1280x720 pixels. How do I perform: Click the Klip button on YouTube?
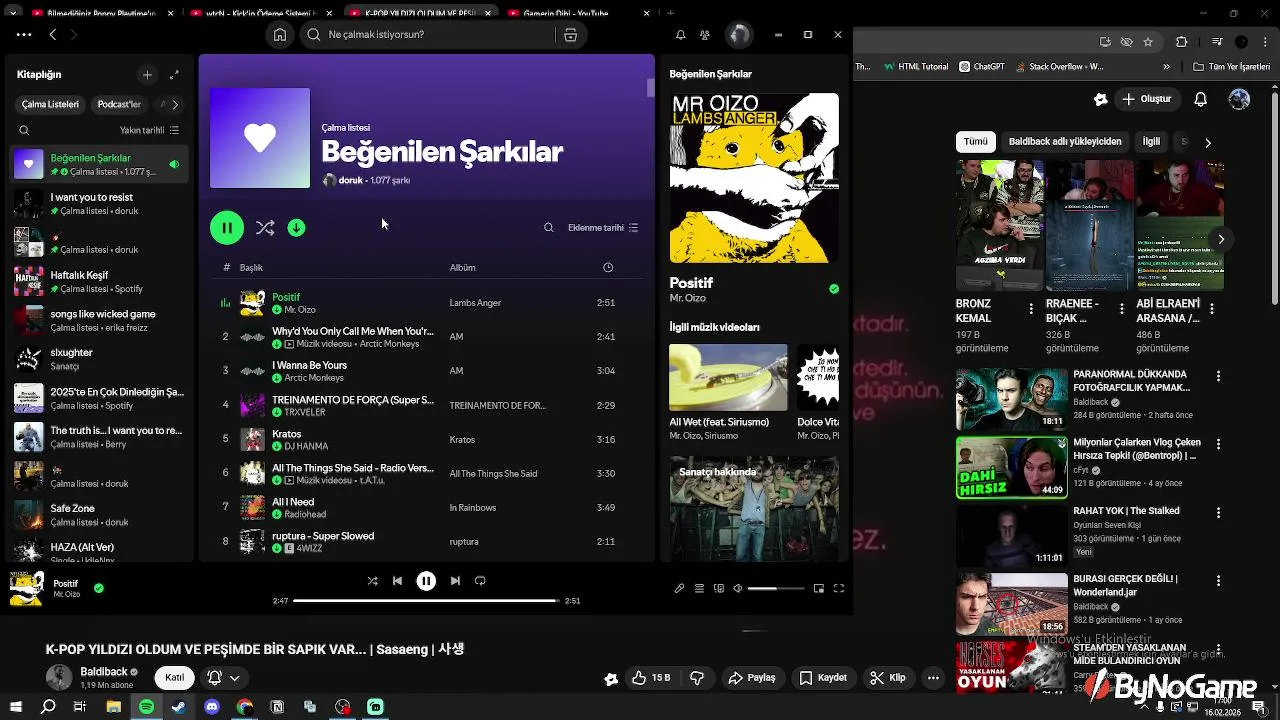(x=888, y=678)
